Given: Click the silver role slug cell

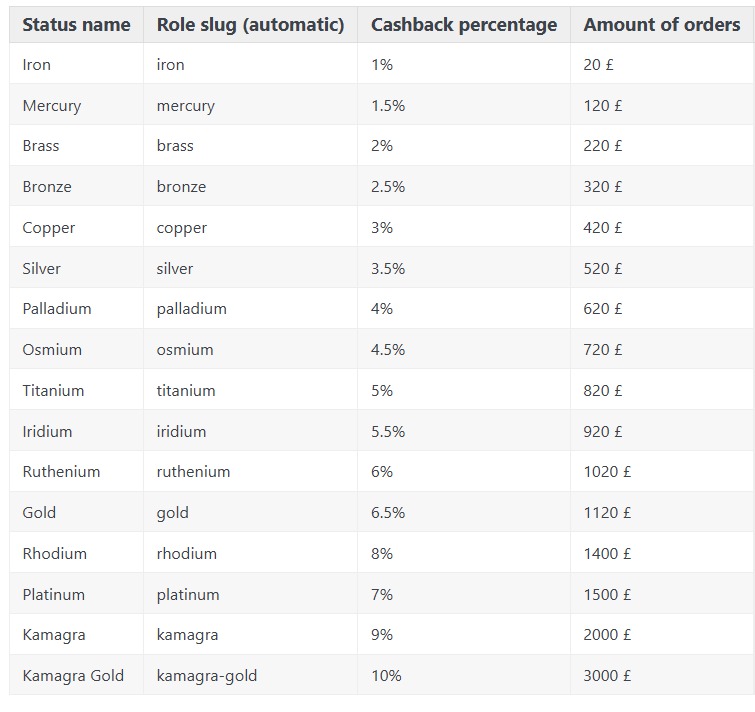Looking at the screenshot, I should coord(175,269).
